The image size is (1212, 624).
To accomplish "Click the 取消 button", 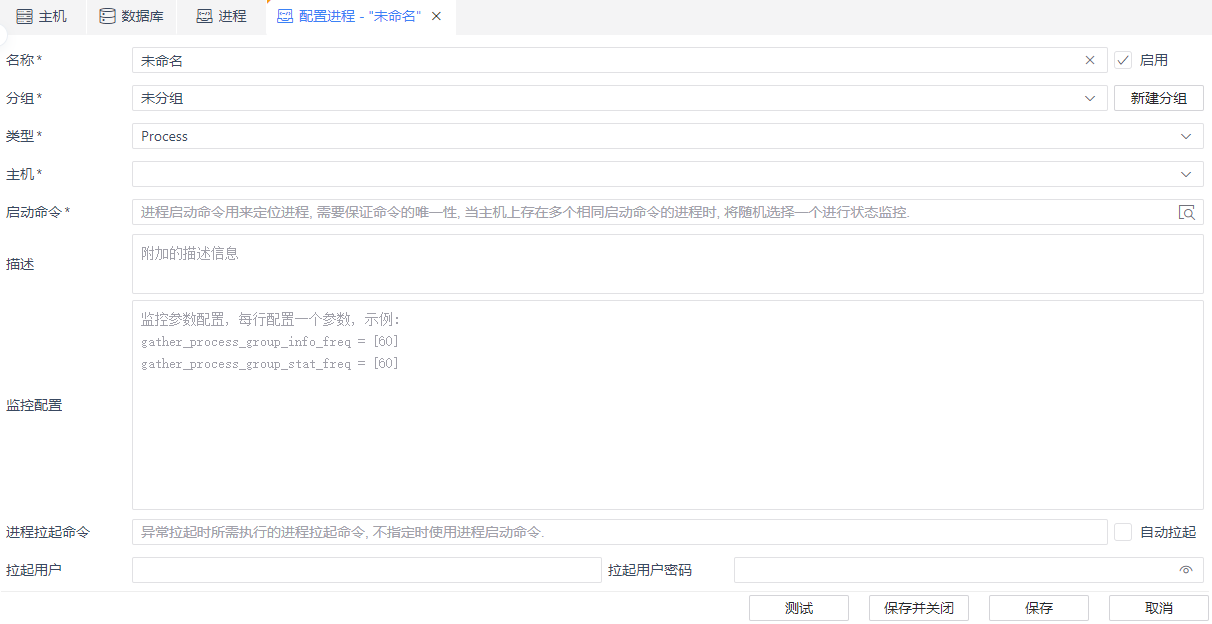I will tap(1159, 608).
